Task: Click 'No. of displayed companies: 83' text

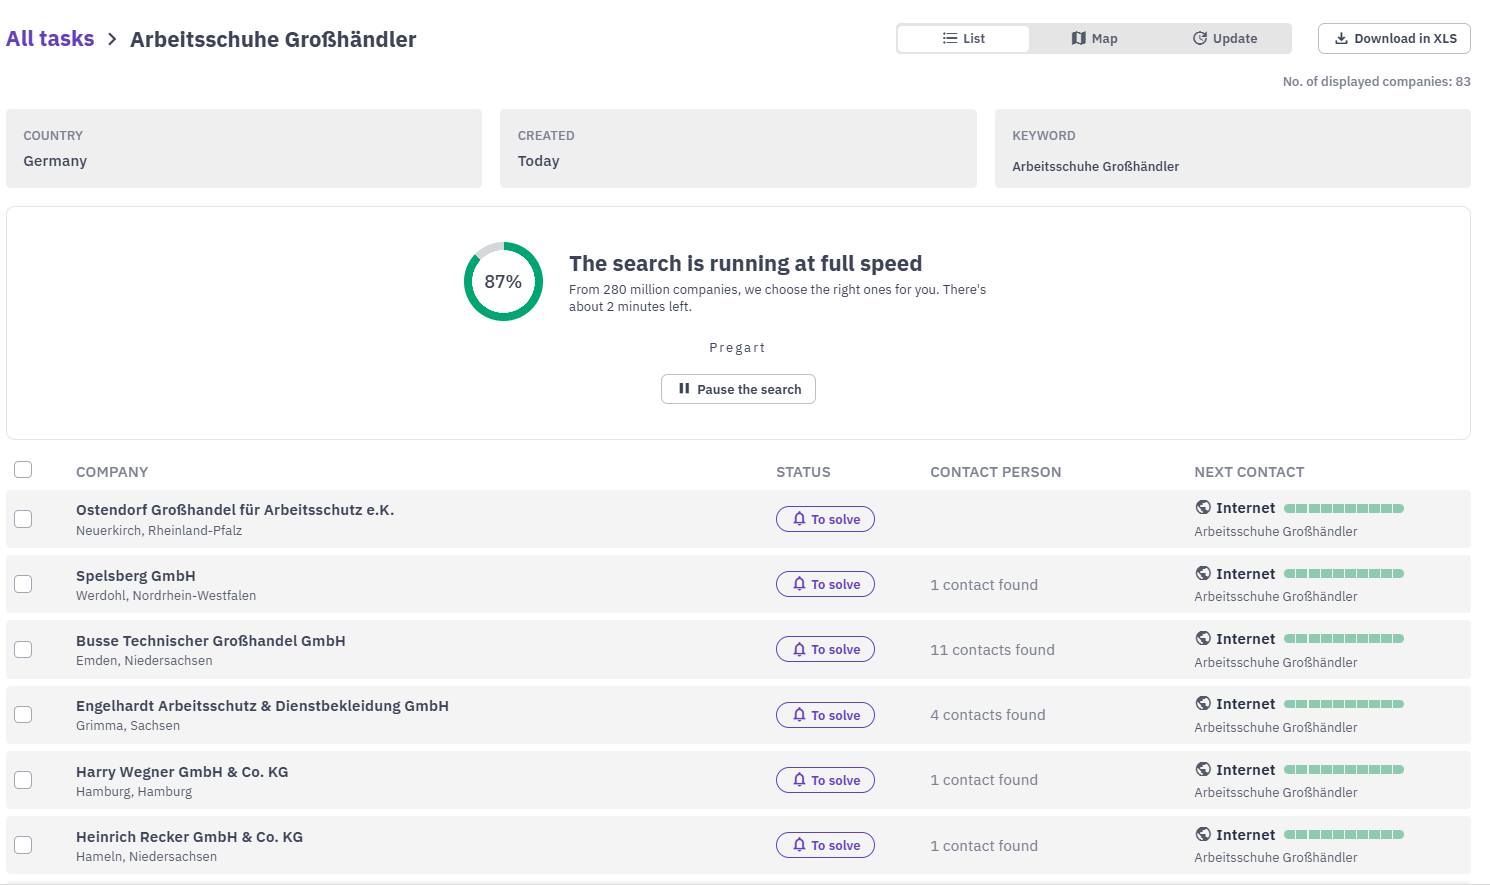Action: click(x=1376, y=82)
